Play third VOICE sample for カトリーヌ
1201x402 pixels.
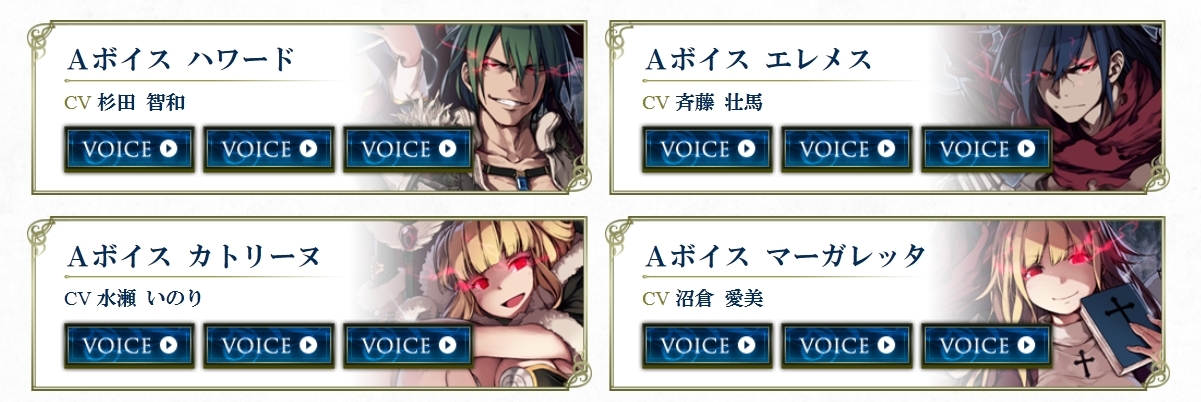coord(408,345)
